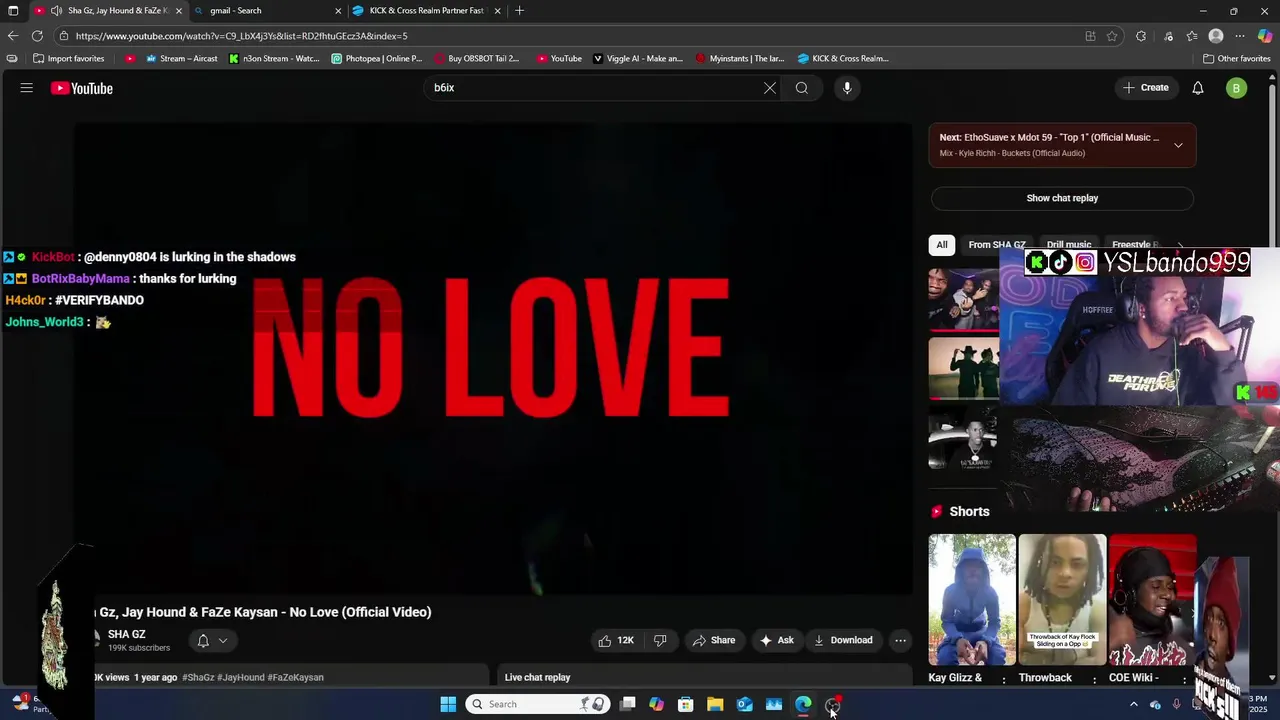The width and height of the screenshot is (1280, 720).
Task: Like the video with thumbs up
Action: (616, 640)
